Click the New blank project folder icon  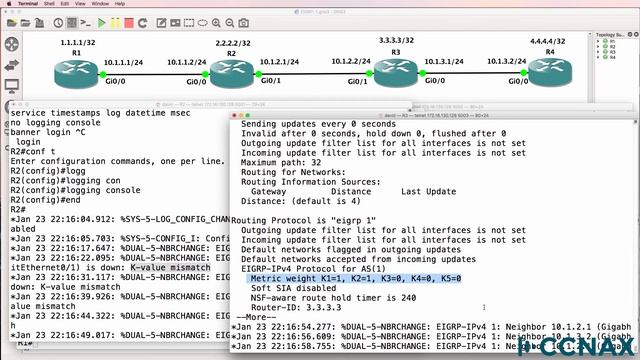pyautogui.click(x=11, y=23)
